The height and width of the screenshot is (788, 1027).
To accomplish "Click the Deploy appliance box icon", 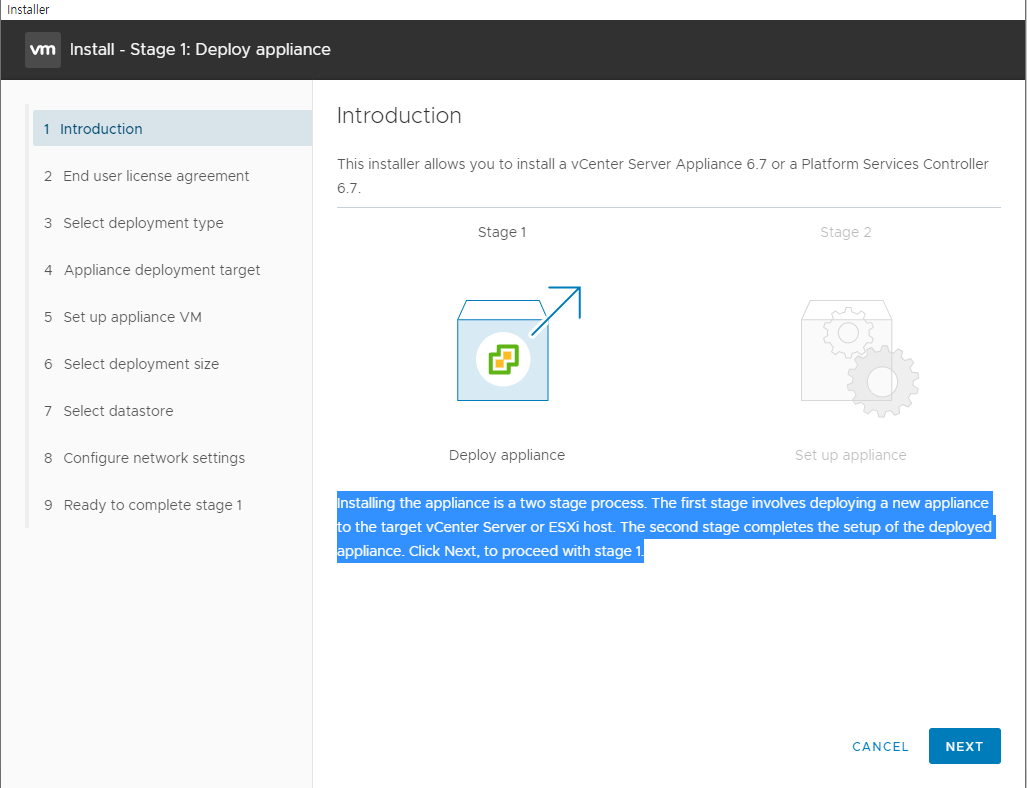I will pos(519,343).
